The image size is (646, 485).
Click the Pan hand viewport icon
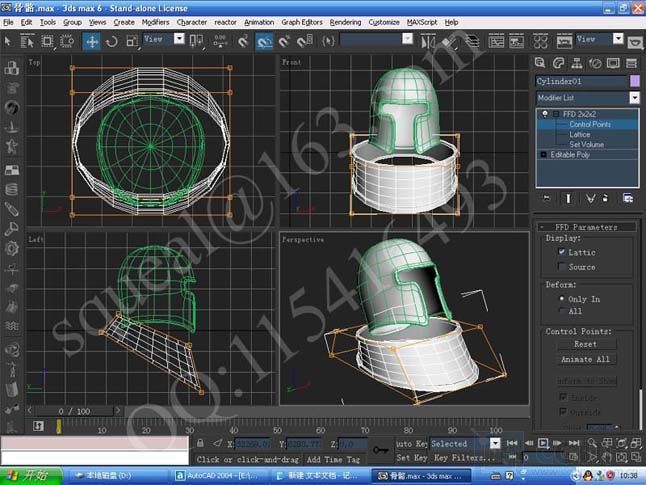pos(609,457)
